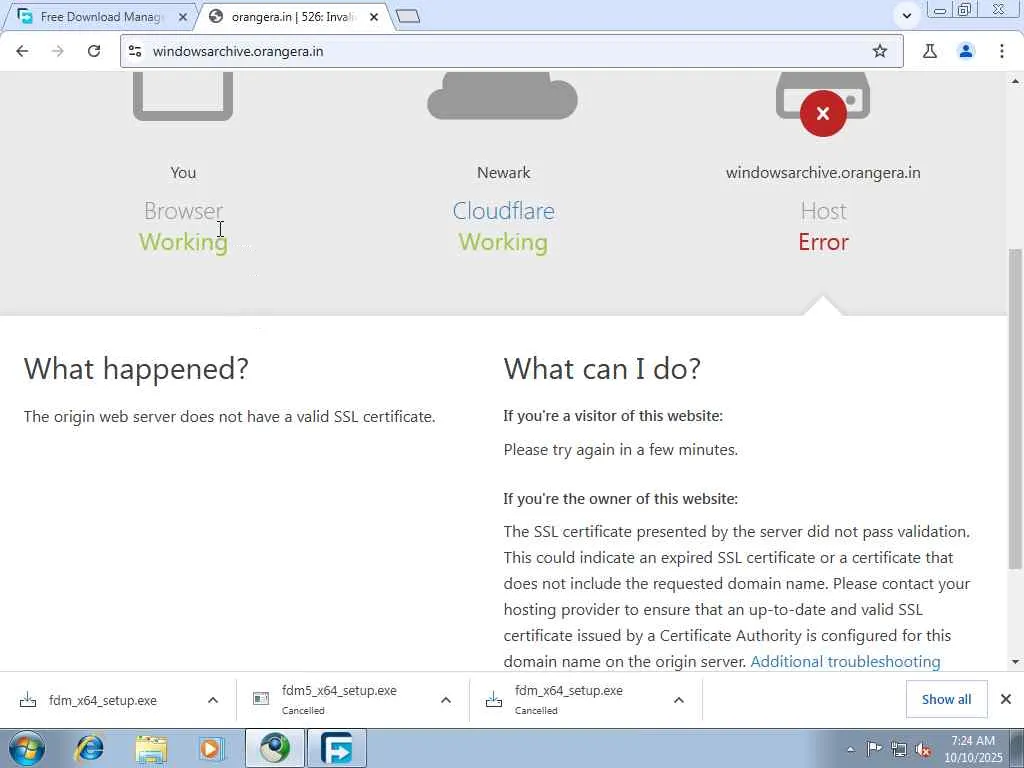Click the red host error X icon

tap(823, 114)
